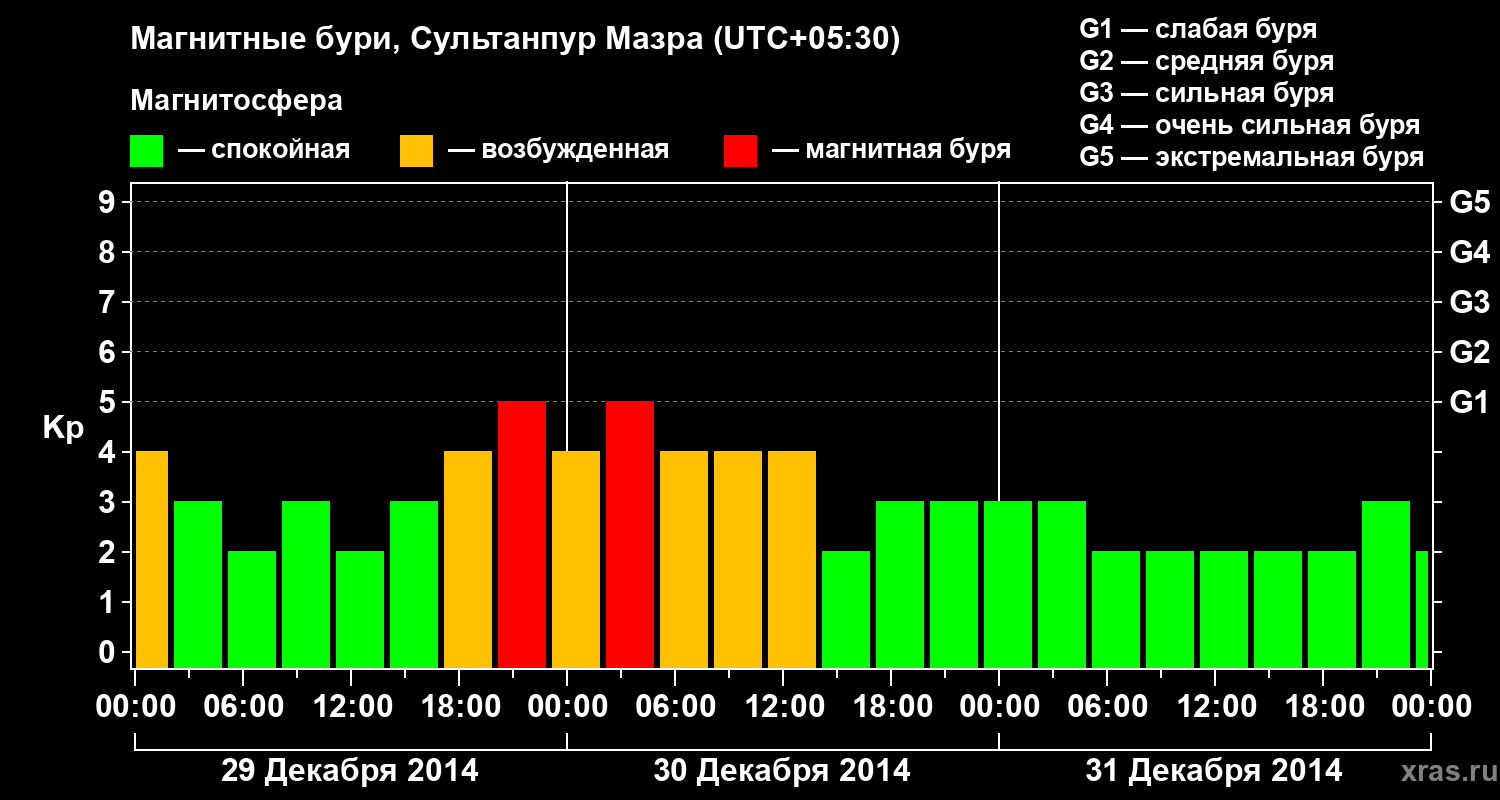The height and width of the screenshot is (800, 1500).
Task: Click the '29 Декабря 2014' date label
Action: tap(350, 771)
